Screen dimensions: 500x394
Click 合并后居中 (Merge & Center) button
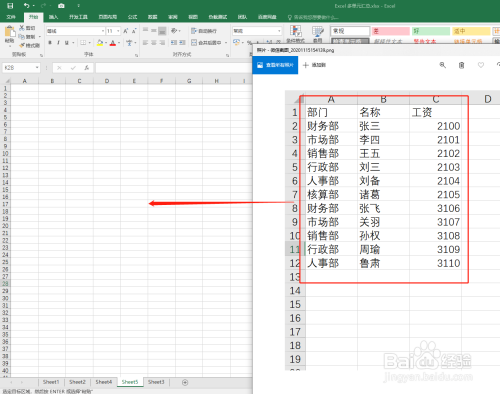(x=206, y=43)
